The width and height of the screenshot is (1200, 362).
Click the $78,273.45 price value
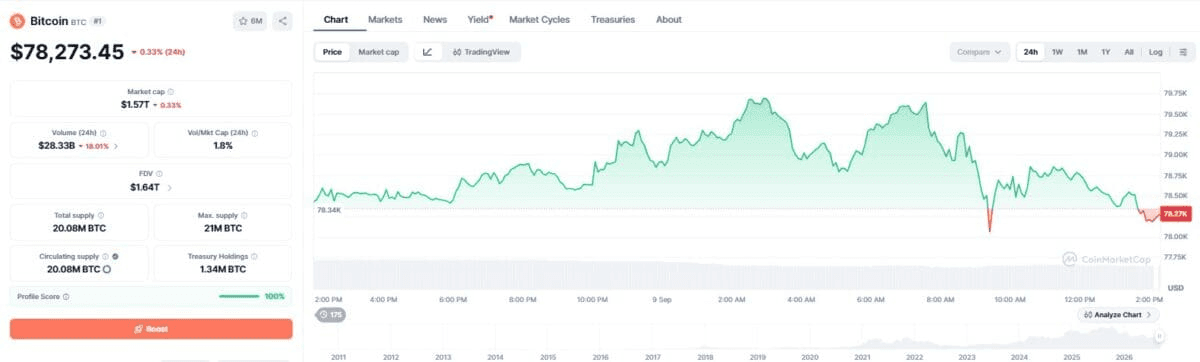tap(68, 52)
